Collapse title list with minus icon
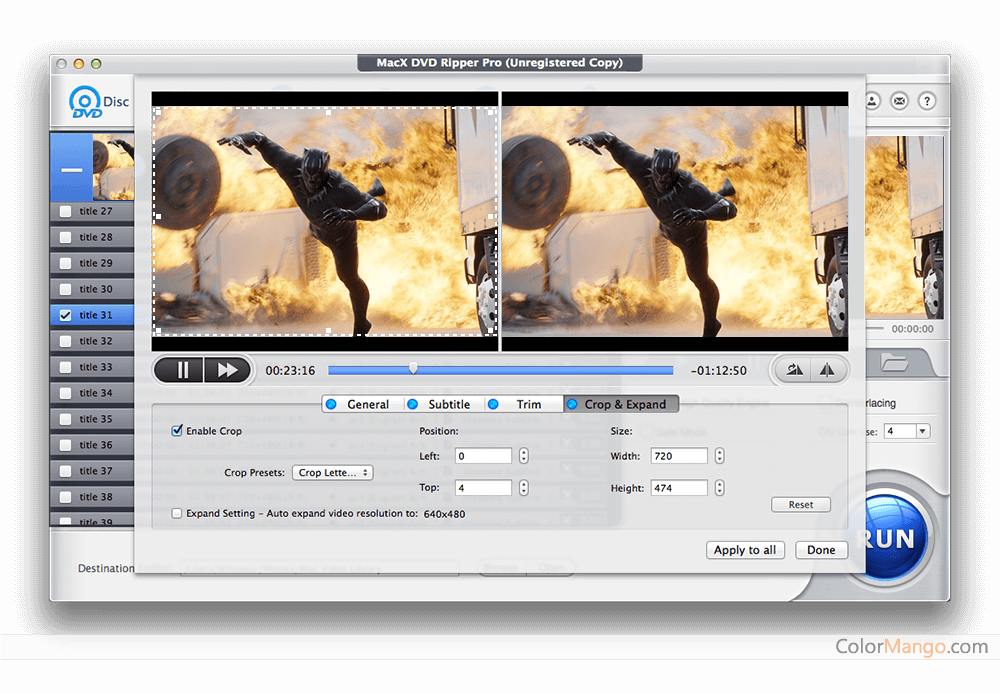 [x=71, y=170]
